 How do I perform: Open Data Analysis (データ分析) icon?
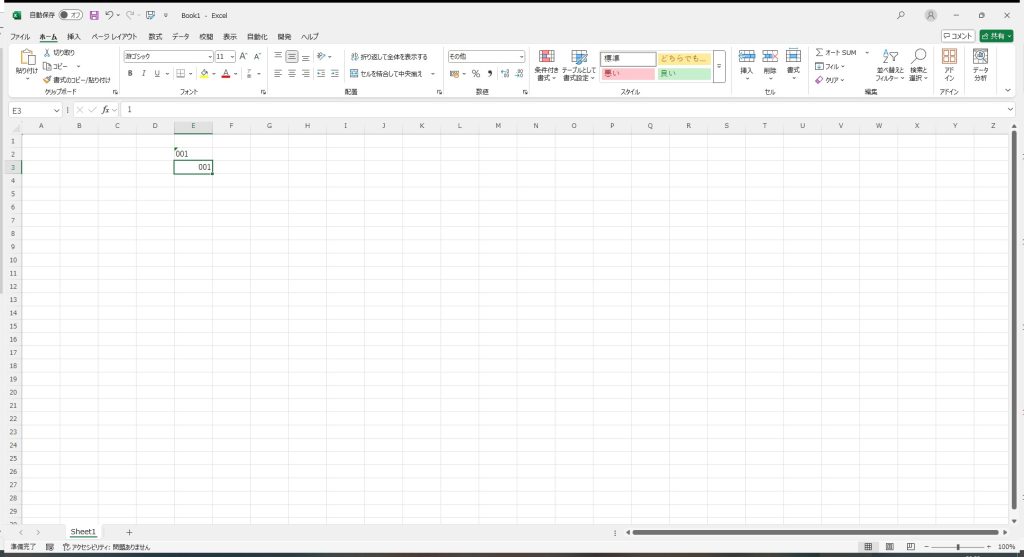click(x=980, y=65)
